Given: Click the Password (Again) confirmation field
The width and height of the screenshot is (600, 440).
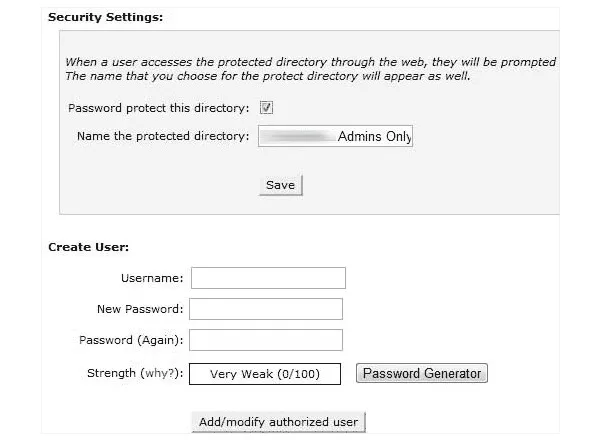Looking at the screenshot, I should pyautogui.click(x=266, y=340).
